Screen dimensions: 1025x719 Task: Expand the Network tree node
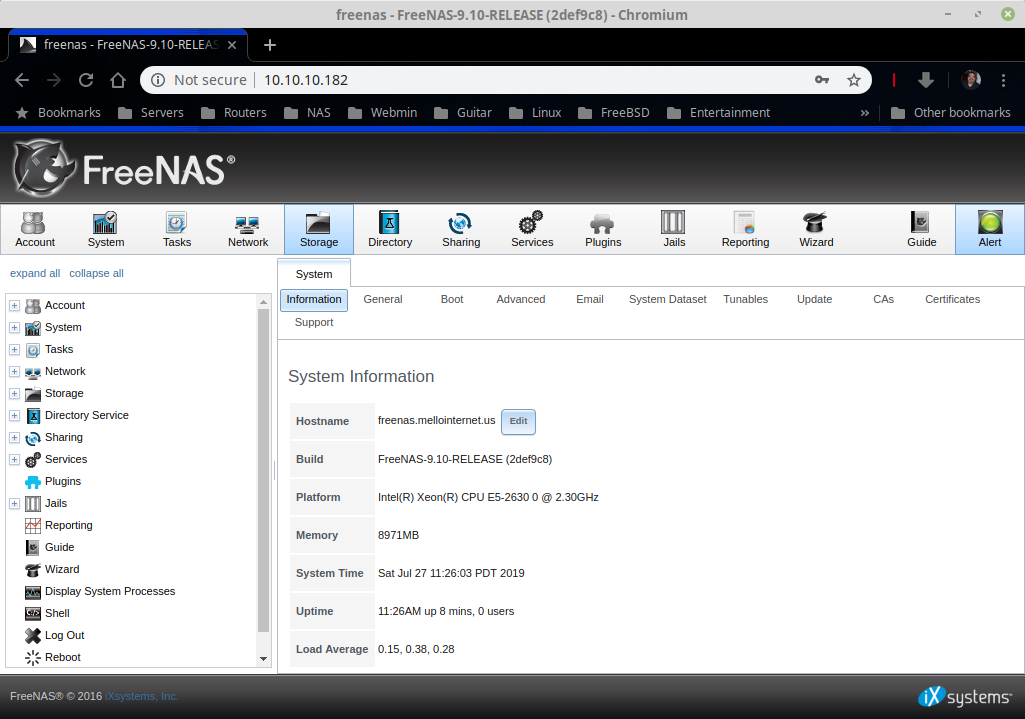pos(14,371)
